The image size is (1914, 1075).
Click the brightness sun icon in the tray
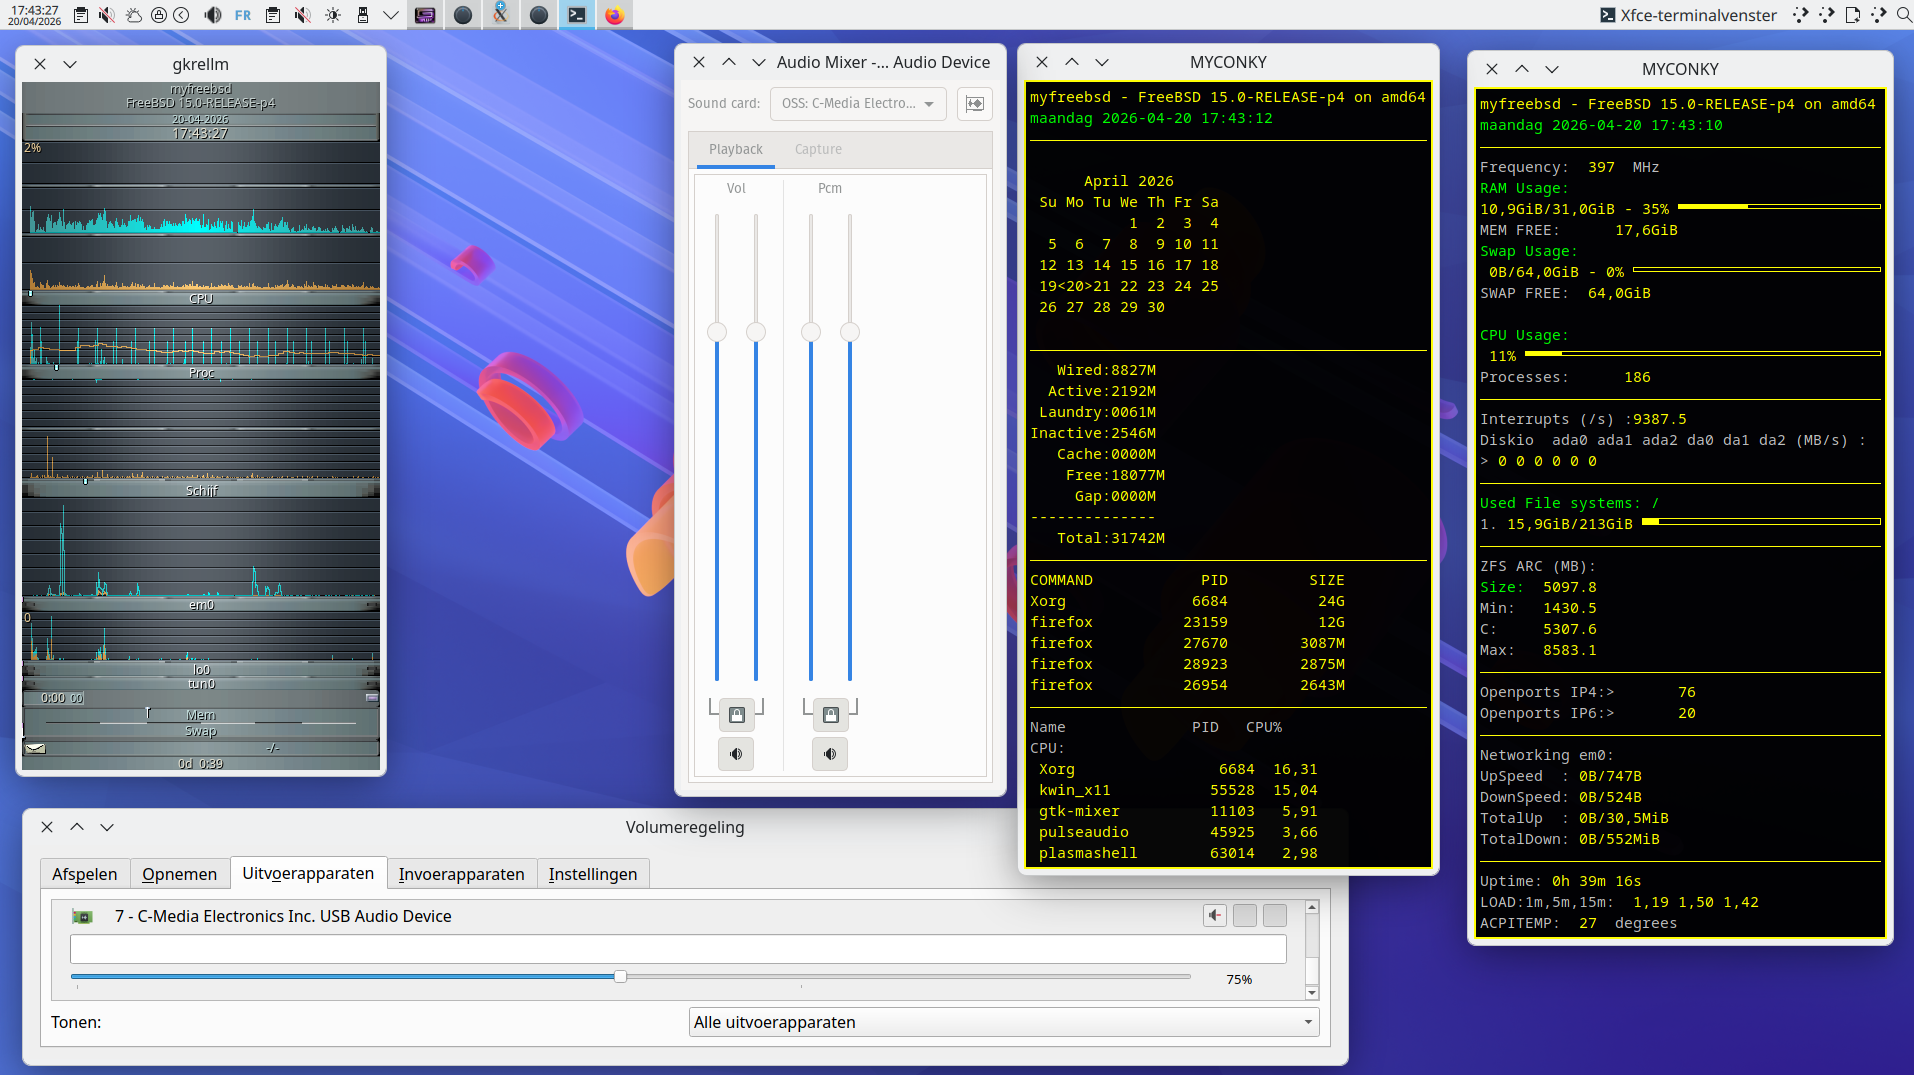[x=333, y=15]
